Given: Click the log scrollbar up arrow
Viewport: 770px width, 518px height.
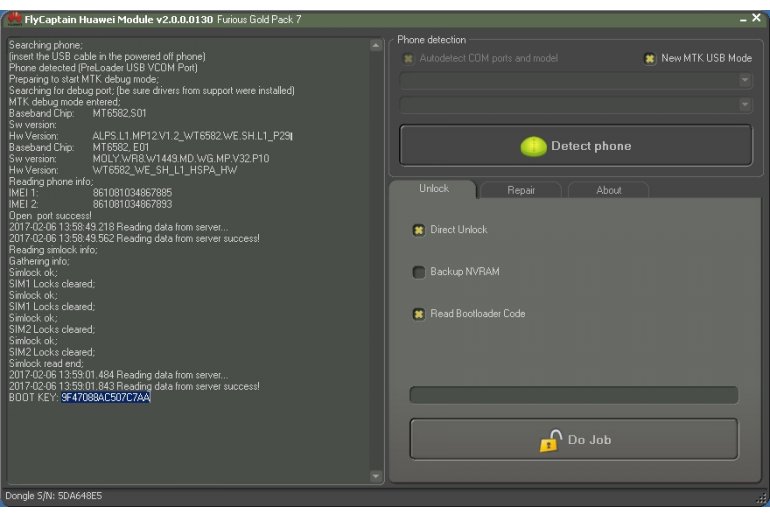Looking at the screenshot, I should pyautogui.click(x=376, y=45).
